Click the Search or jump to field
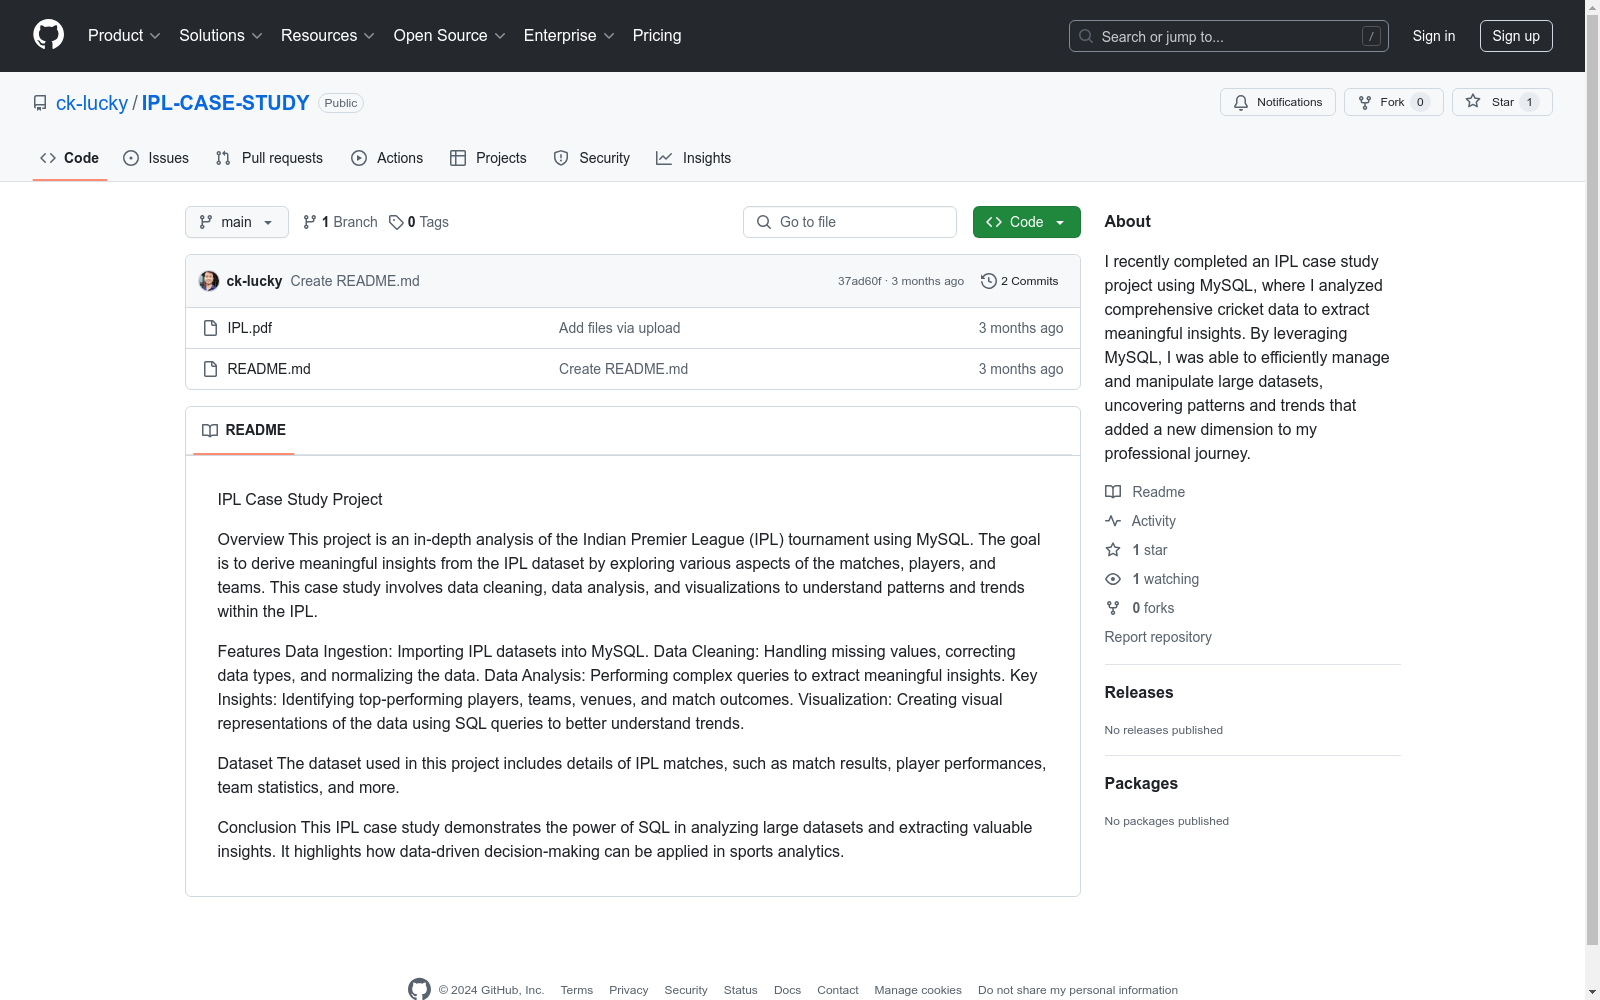 coord(1229,36)
